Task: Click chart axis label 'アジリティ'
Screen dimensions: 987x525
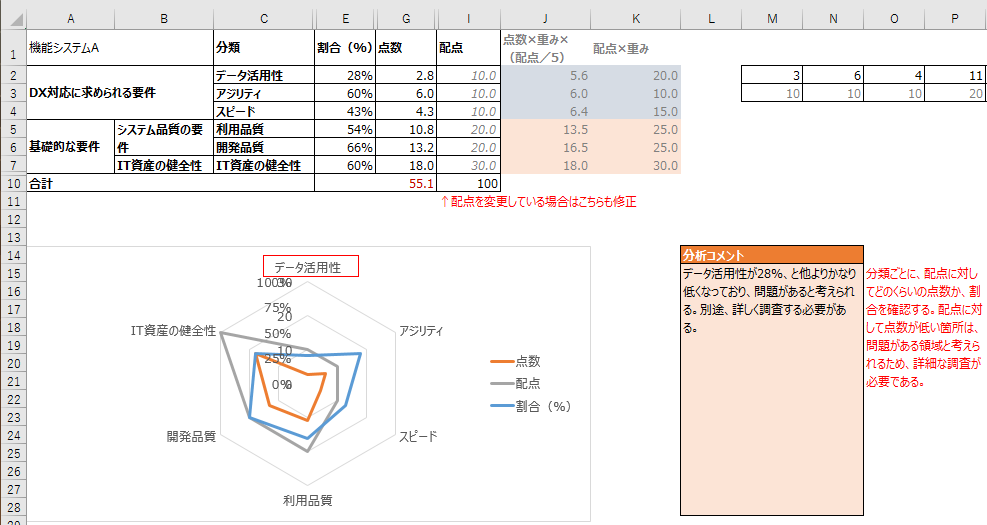Action: (x=421, y=331)
